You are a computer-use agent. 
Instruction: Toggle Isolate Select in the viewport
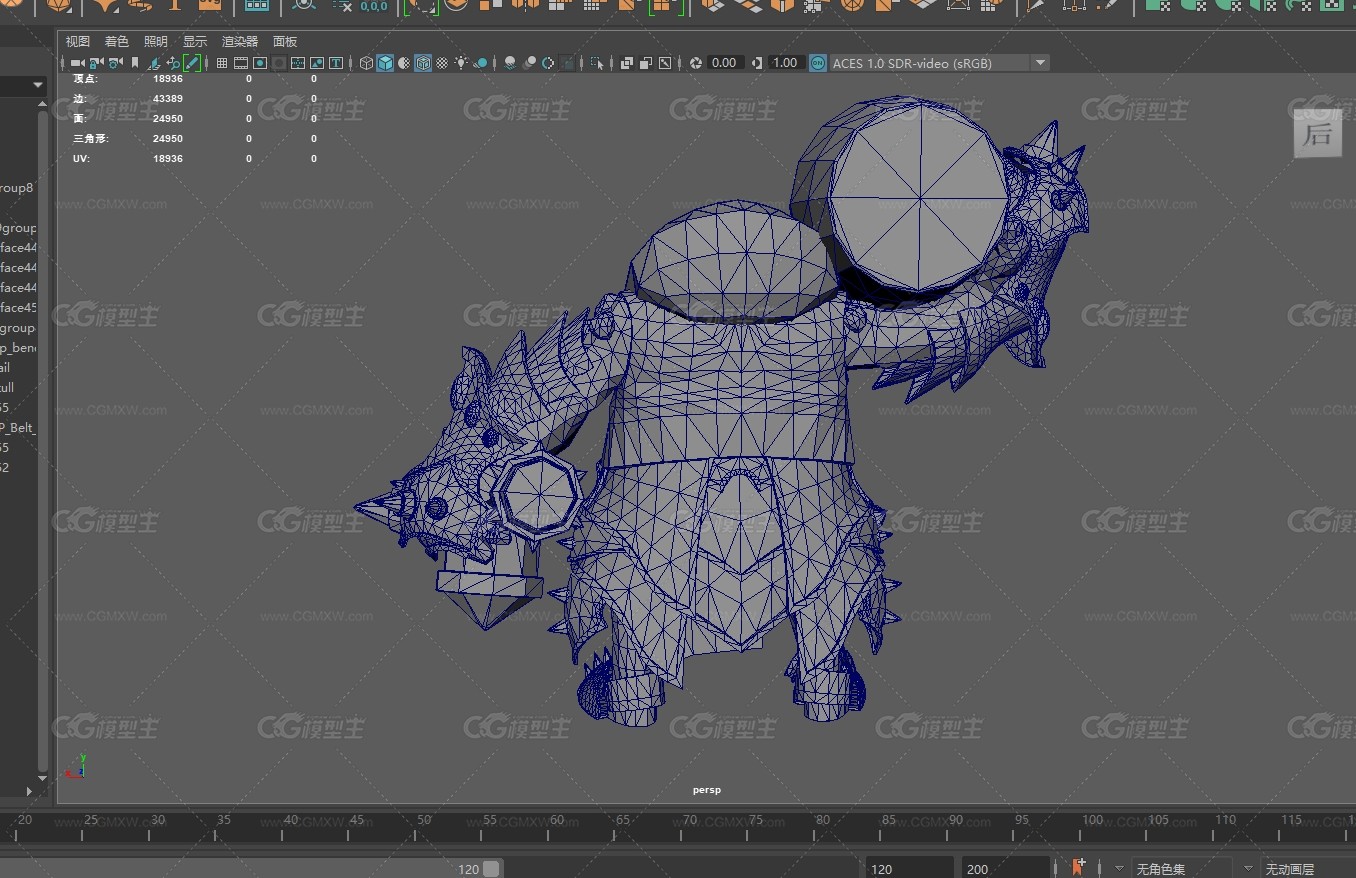click(x=597, y=63)
